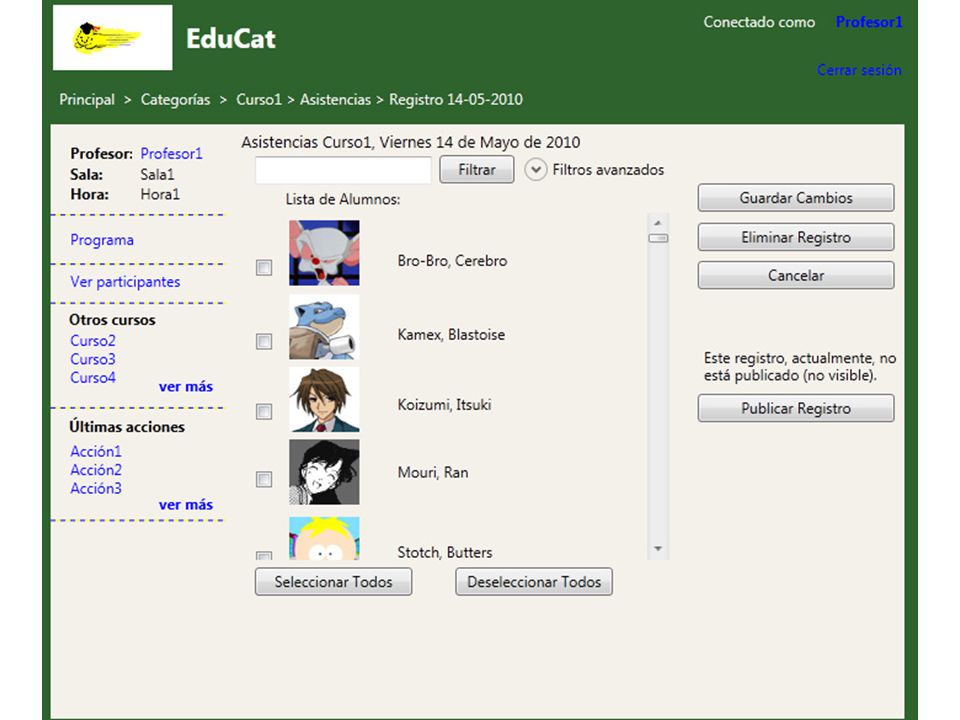The width and height of the screenshot is (960, 720).
Task: Focus the student filter text field
Action: [343, 170]
